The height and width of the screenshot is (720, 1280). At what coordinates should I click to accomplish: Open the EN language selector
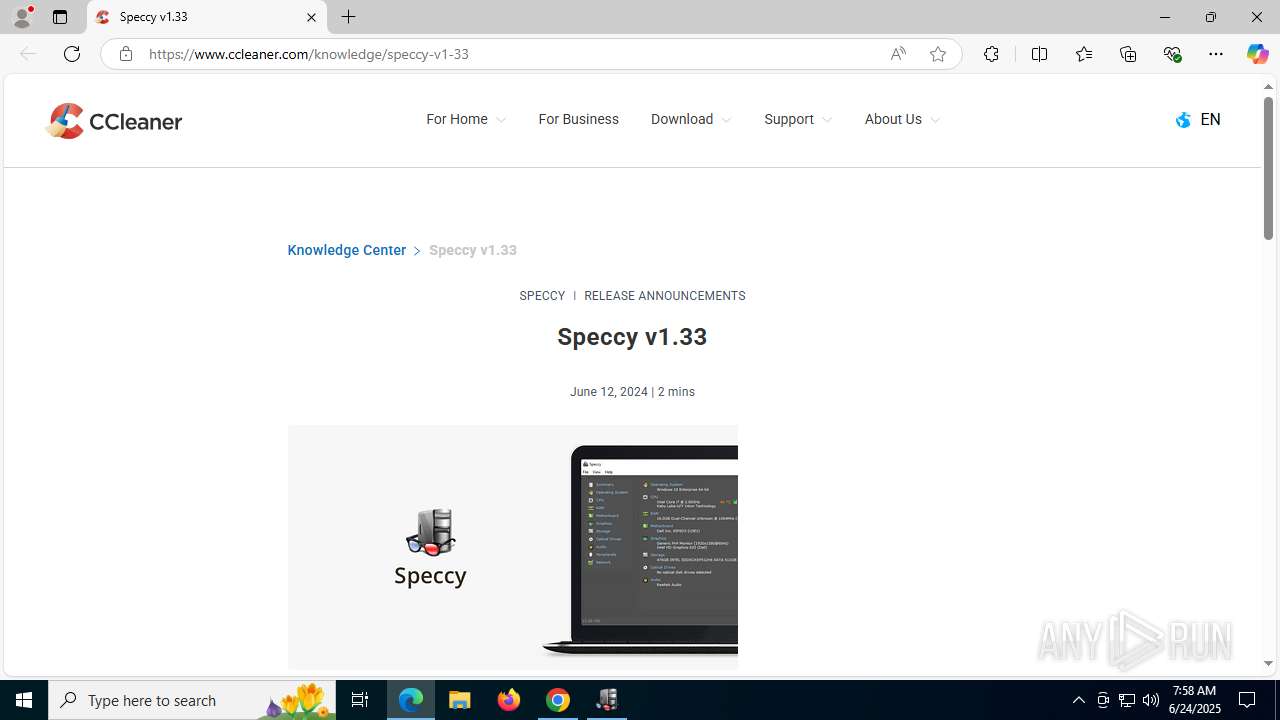tap(1198, 119)
